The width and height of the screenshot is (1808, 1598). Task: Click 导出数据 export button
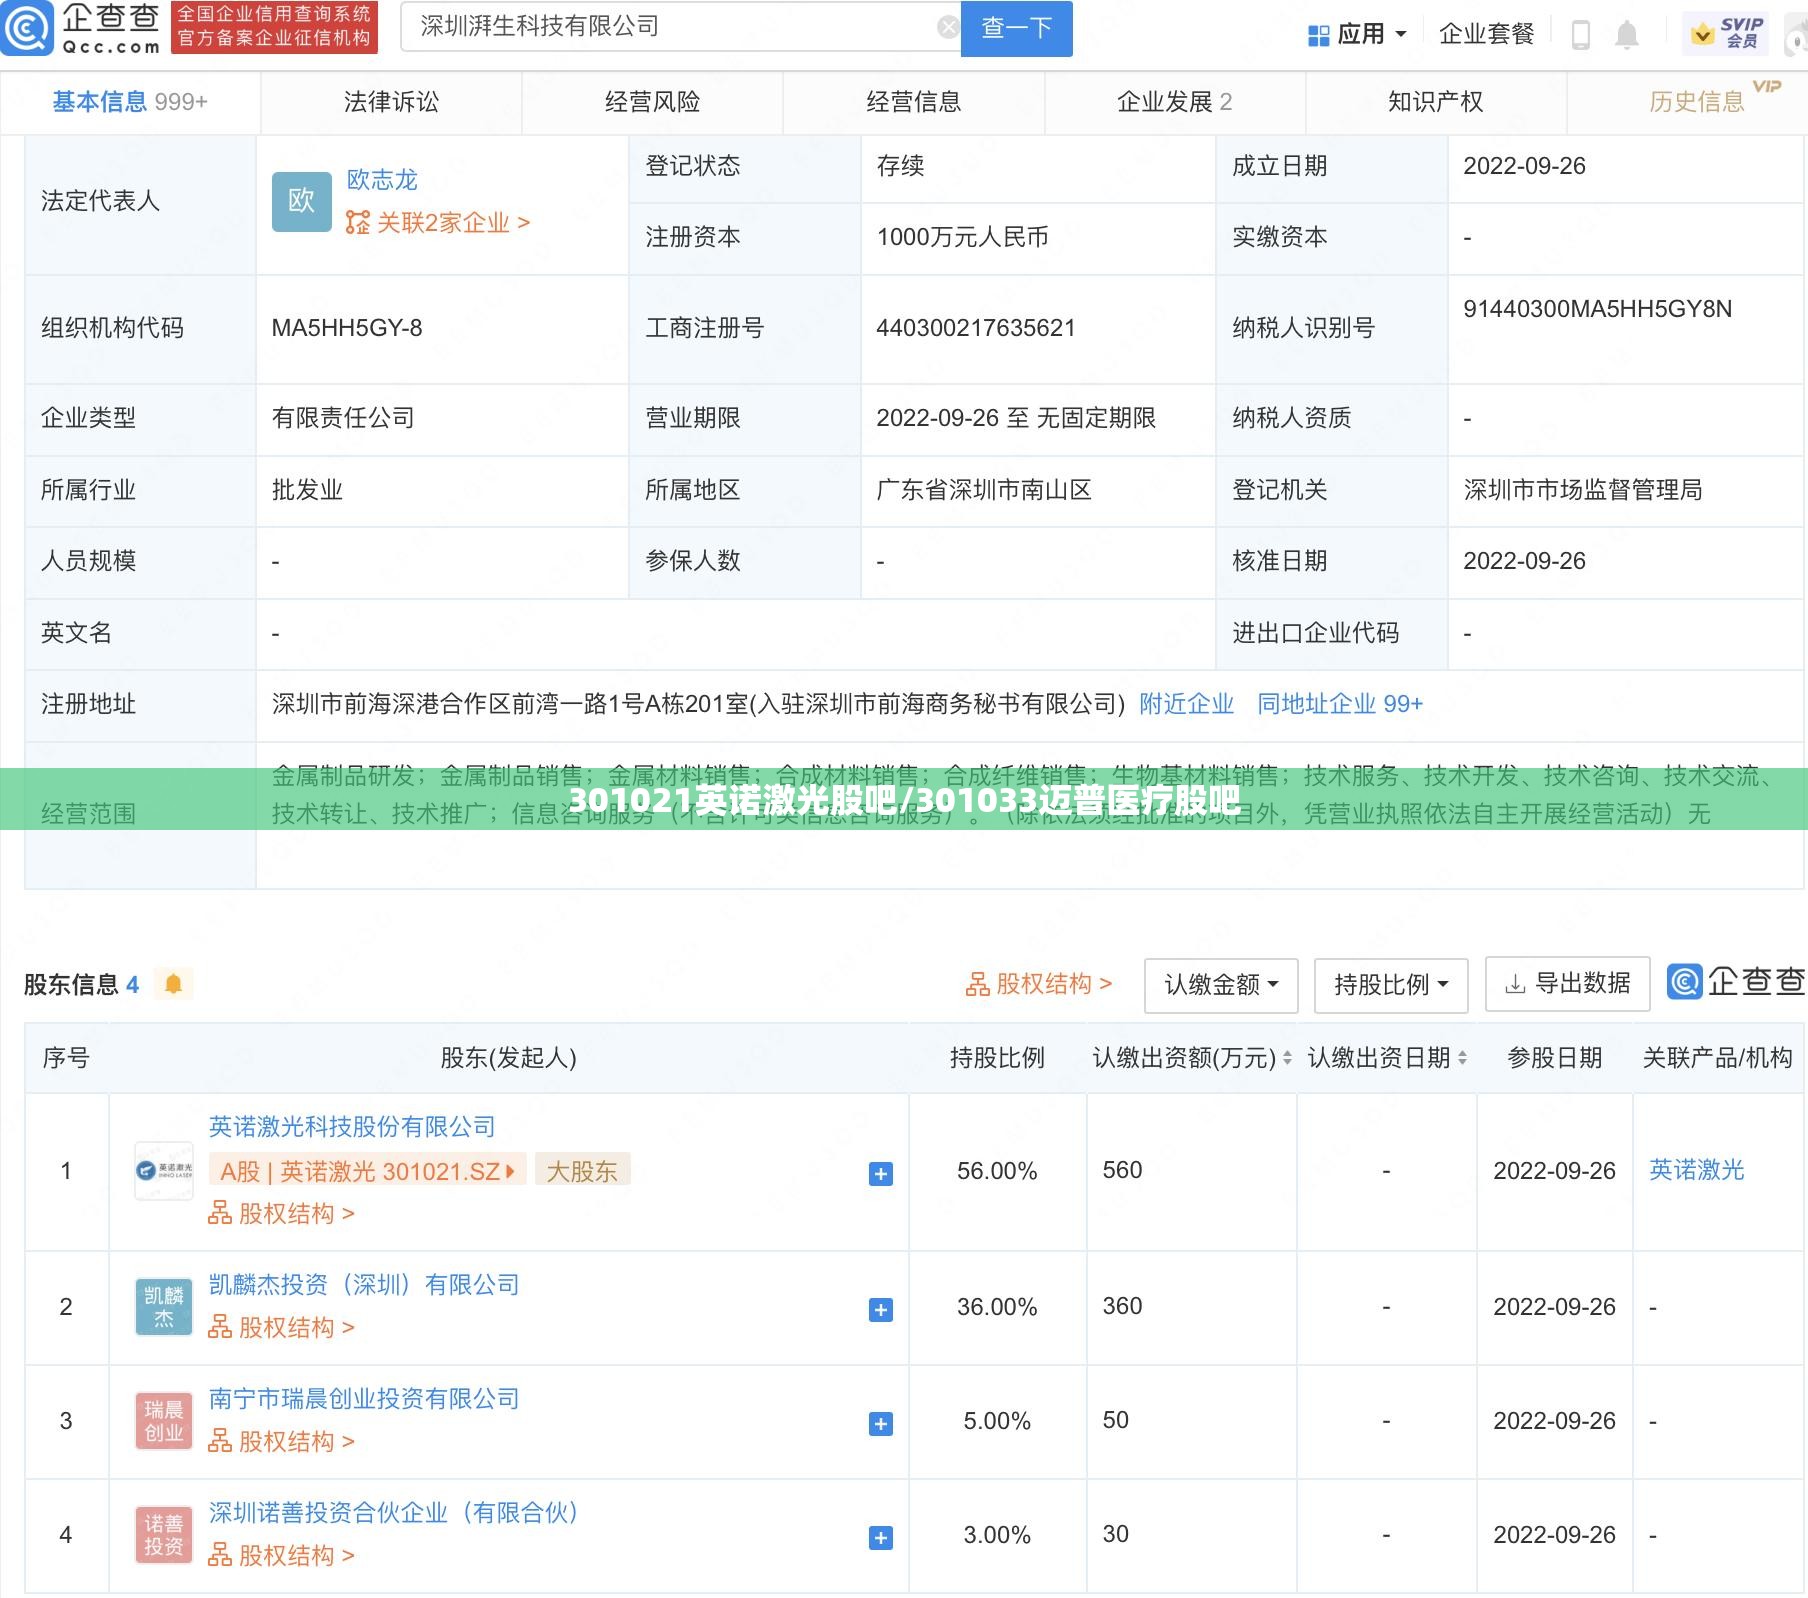tap(1567, 984)
